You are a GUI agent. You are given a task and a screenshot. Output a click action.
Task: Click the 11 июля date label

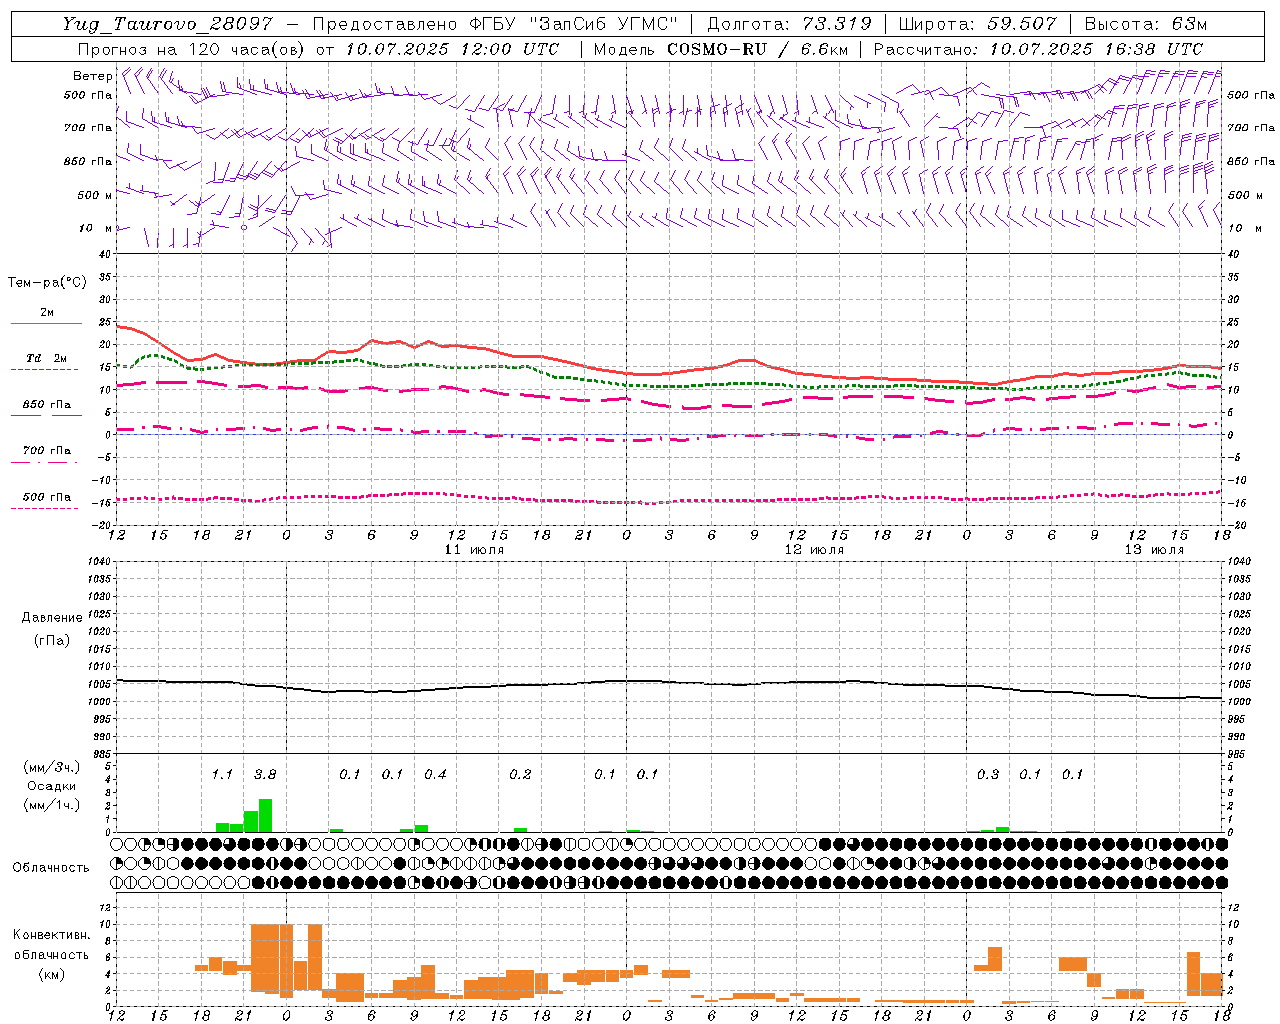tap(474, 550)
